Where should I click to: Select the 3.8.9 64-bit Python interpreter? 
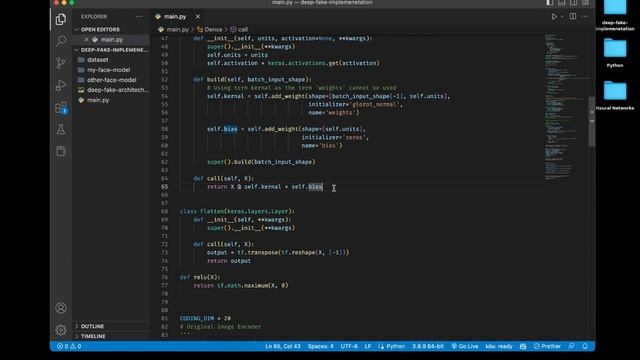[428, 346]
